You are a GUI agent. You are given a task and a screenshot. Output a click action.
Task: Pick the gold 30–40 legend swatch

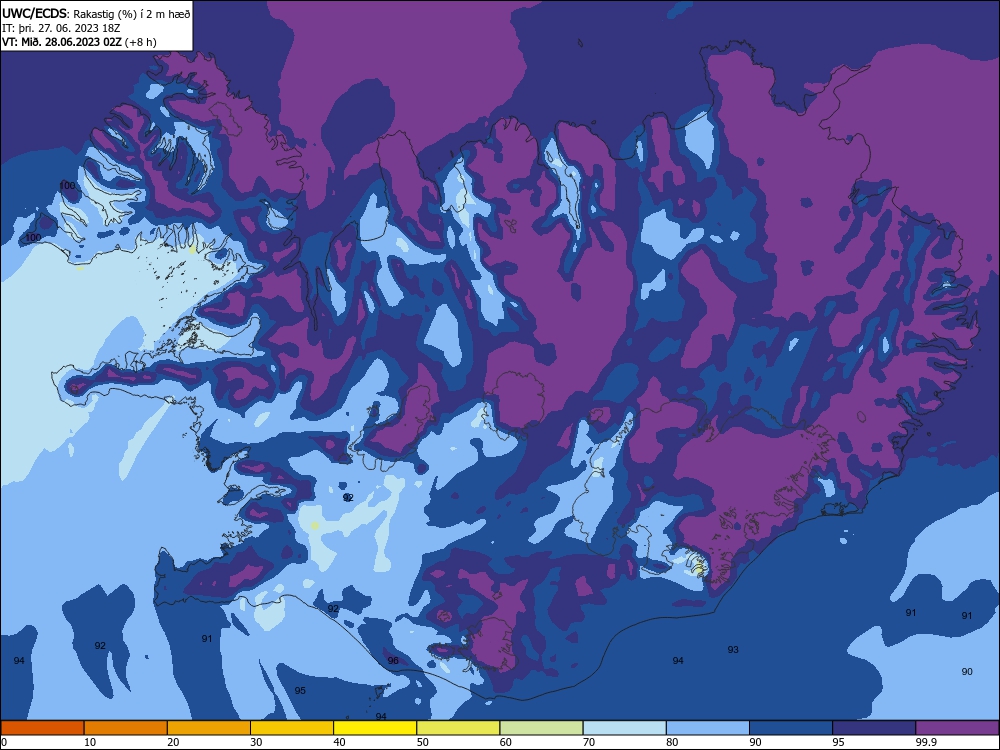(292, 728)
